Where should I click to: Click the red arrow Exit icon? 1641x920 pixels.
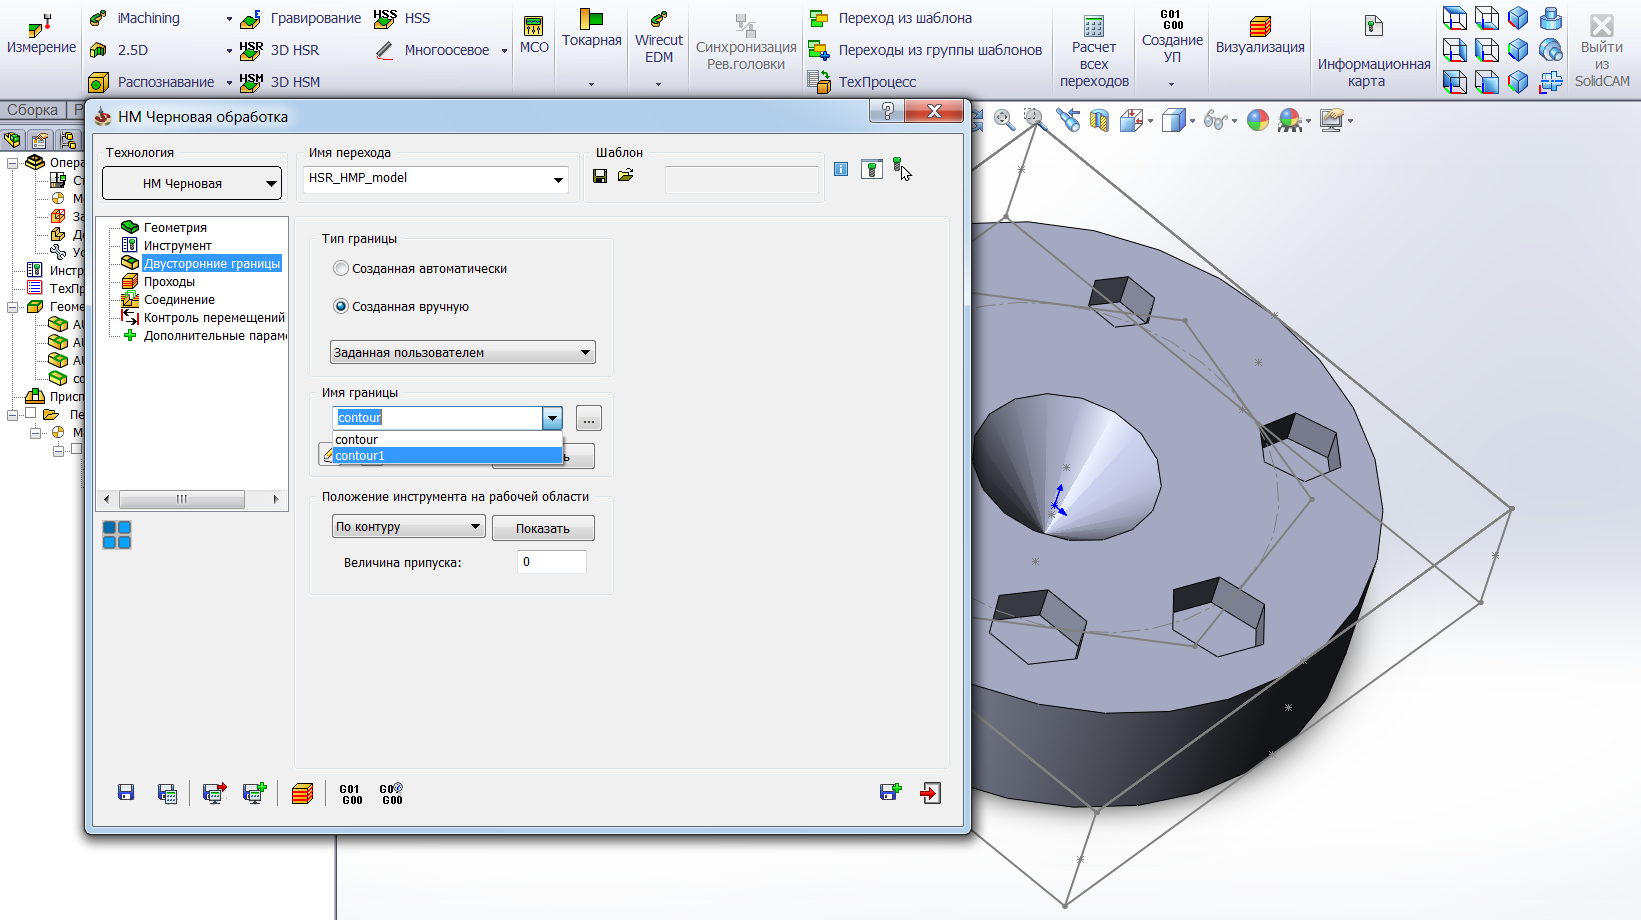tap(930, 793)
